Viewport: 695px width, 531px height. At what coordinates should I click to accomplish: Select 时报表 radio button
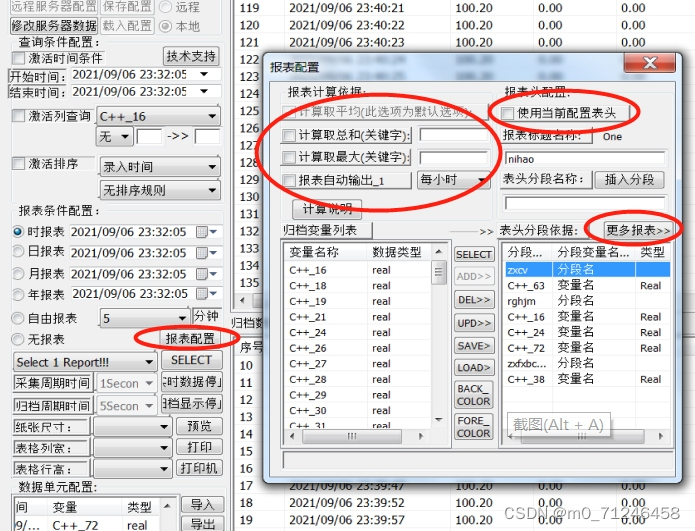(18, 231)
